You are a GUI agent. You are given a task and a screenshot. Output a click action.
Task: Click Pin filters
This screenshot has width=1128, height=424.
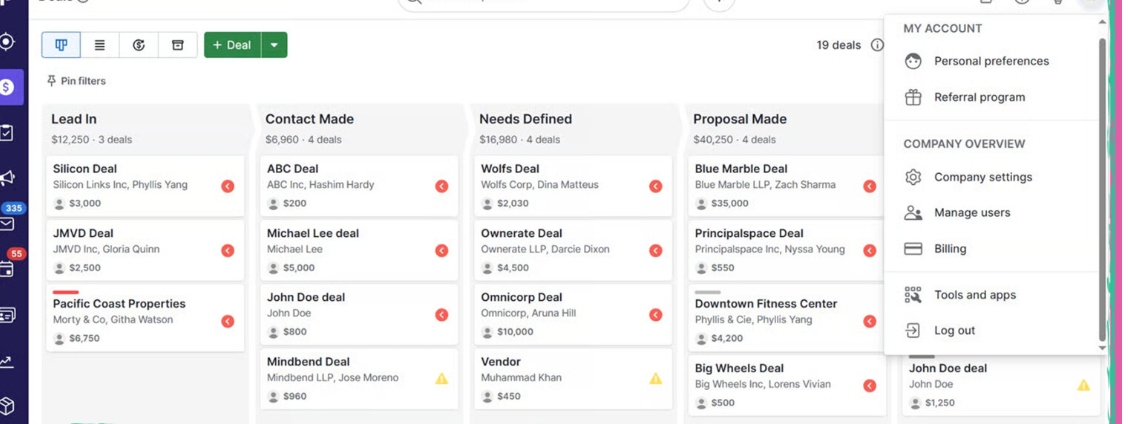(x=76, y=81)
